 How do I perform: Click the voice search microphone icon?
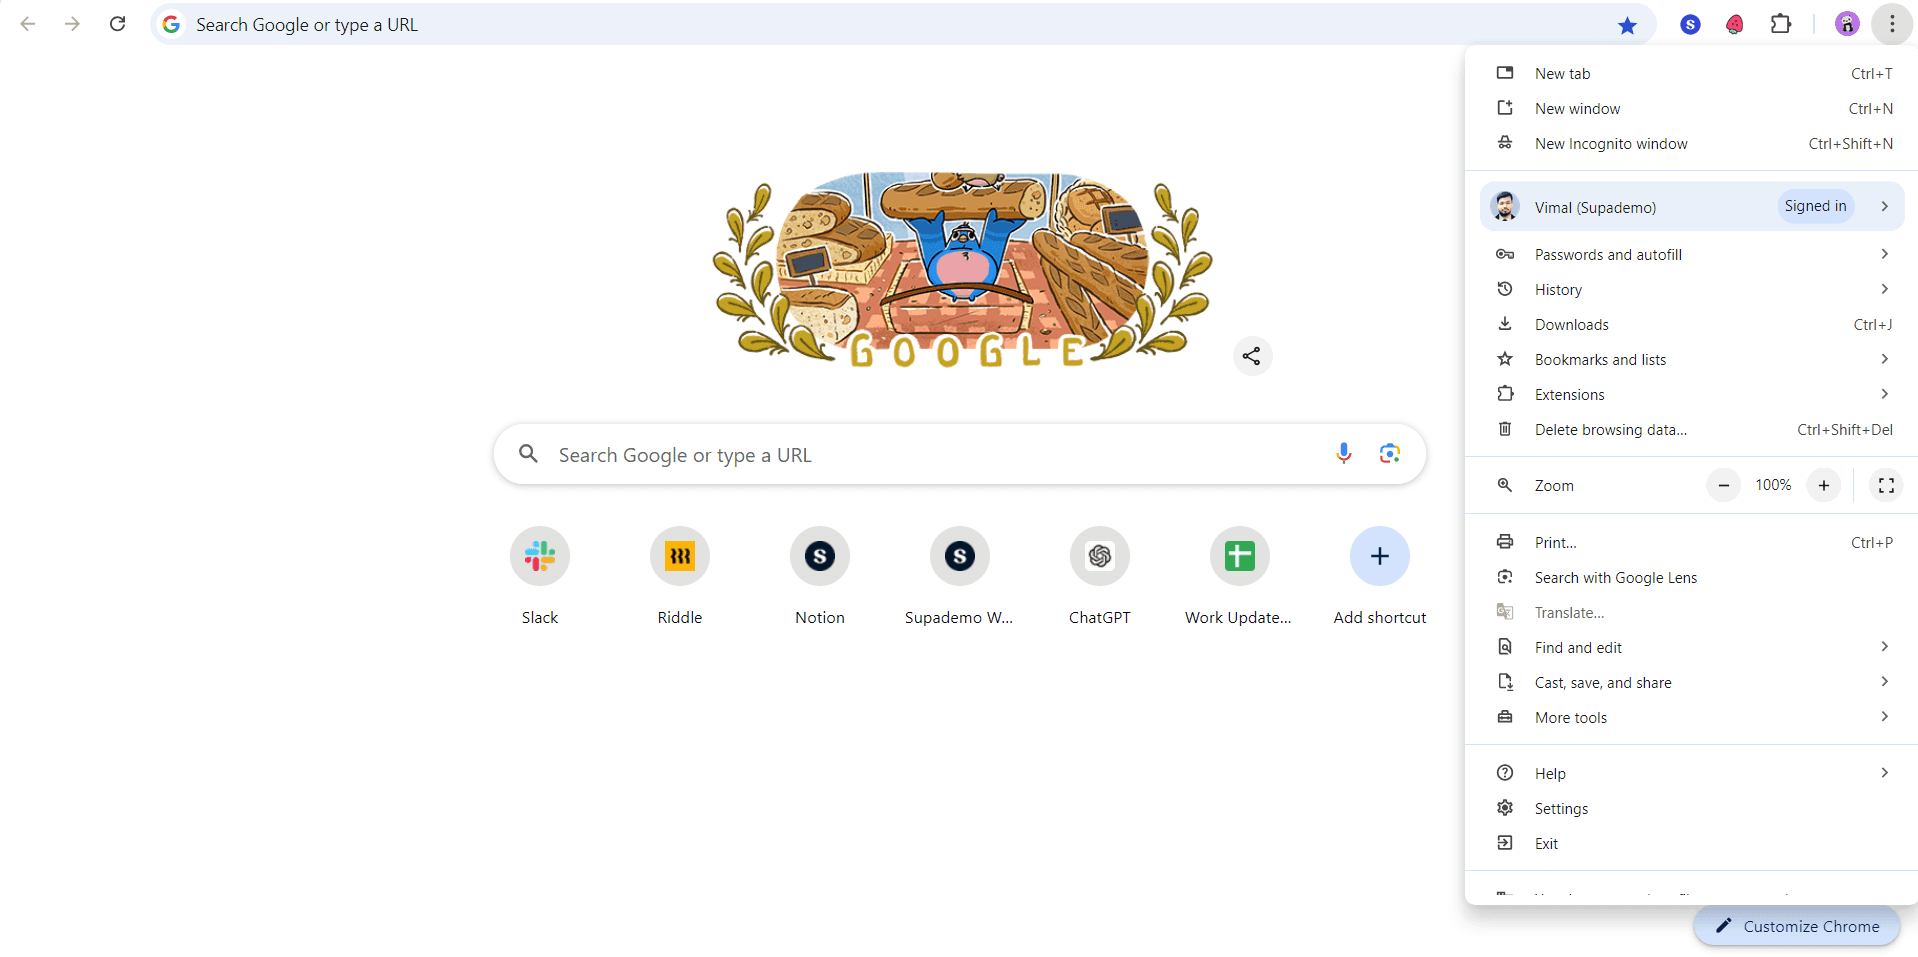point(1343,454)
